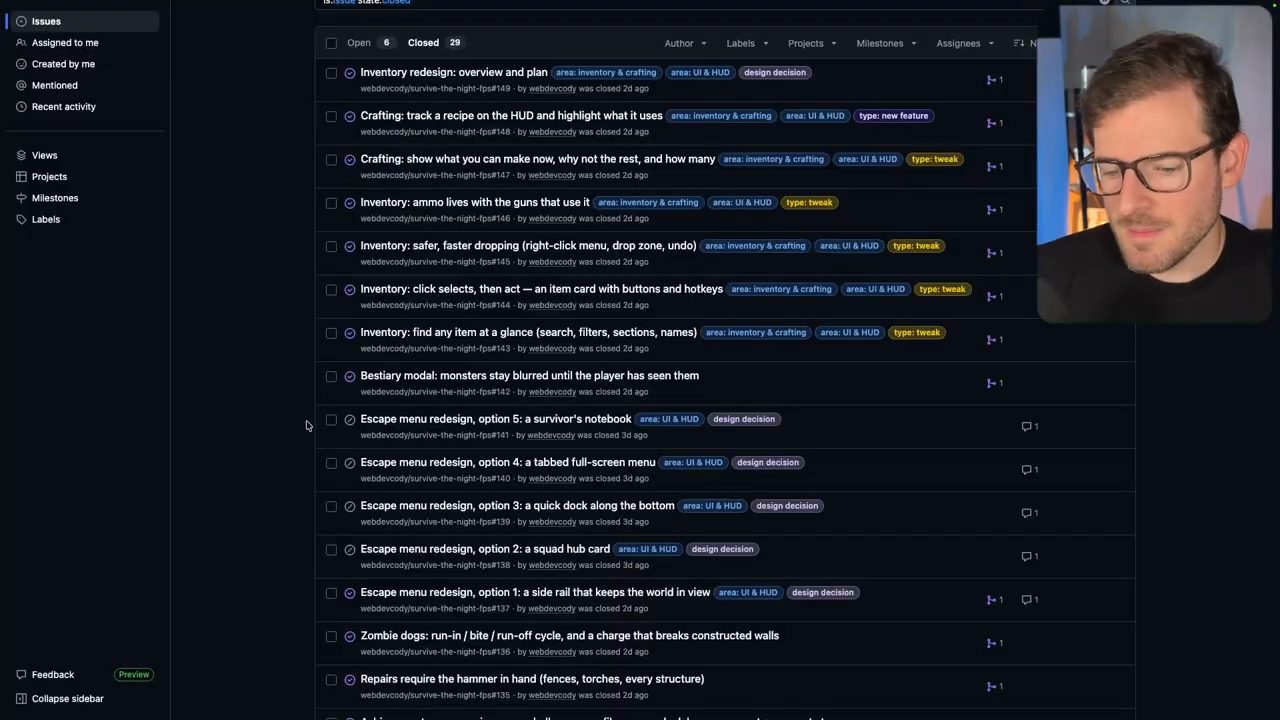Show the Open issues tab
The image size is (1280, 720).
pos(369,43)
